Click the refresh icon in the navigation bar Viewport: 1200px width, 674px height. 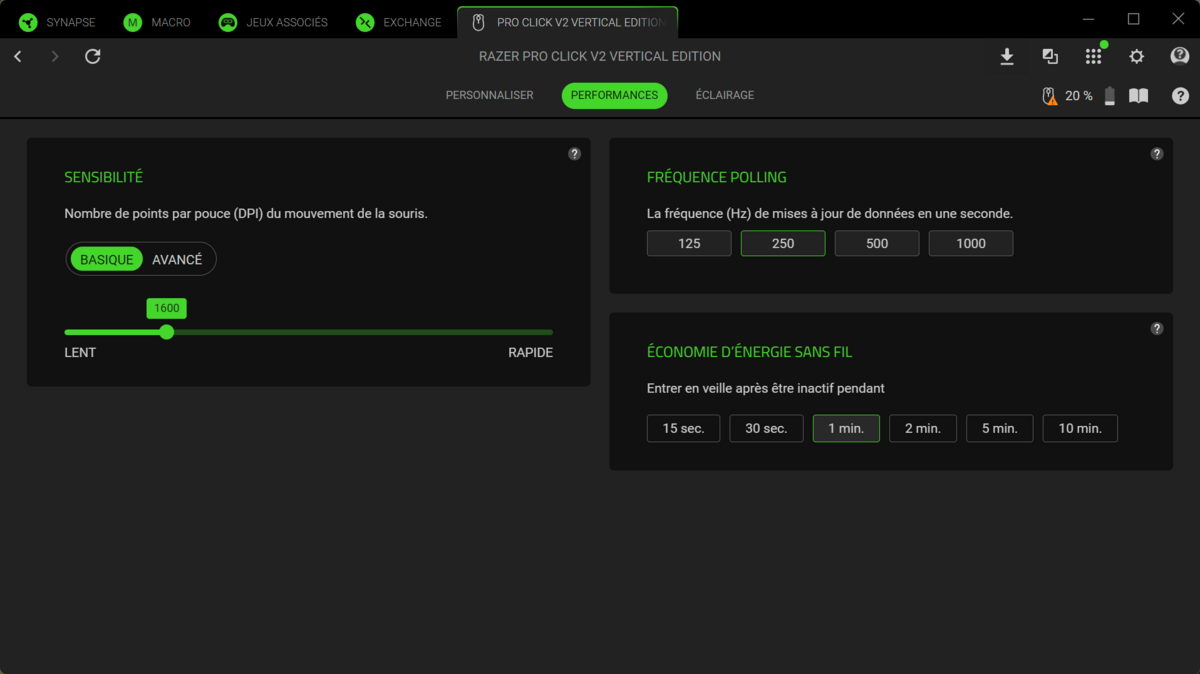click(x=93, y=57)
